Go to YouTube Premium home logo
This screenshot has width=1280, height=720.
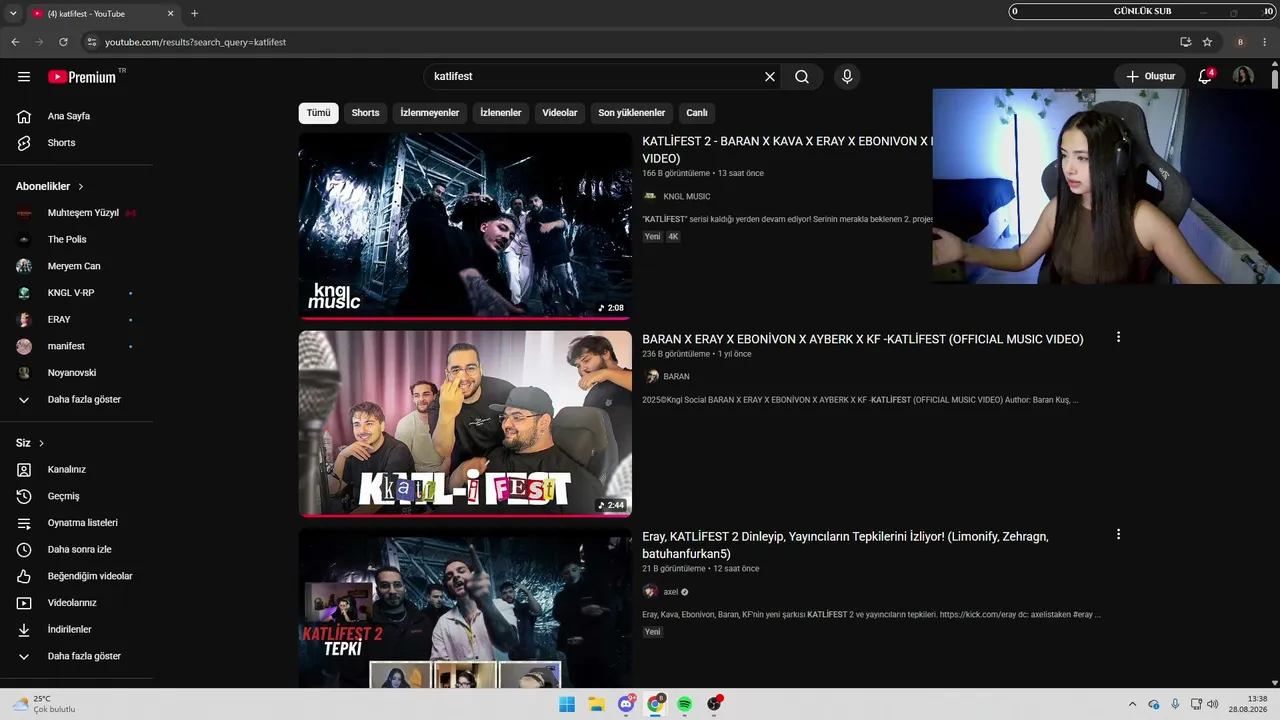[x=82, y=77]
